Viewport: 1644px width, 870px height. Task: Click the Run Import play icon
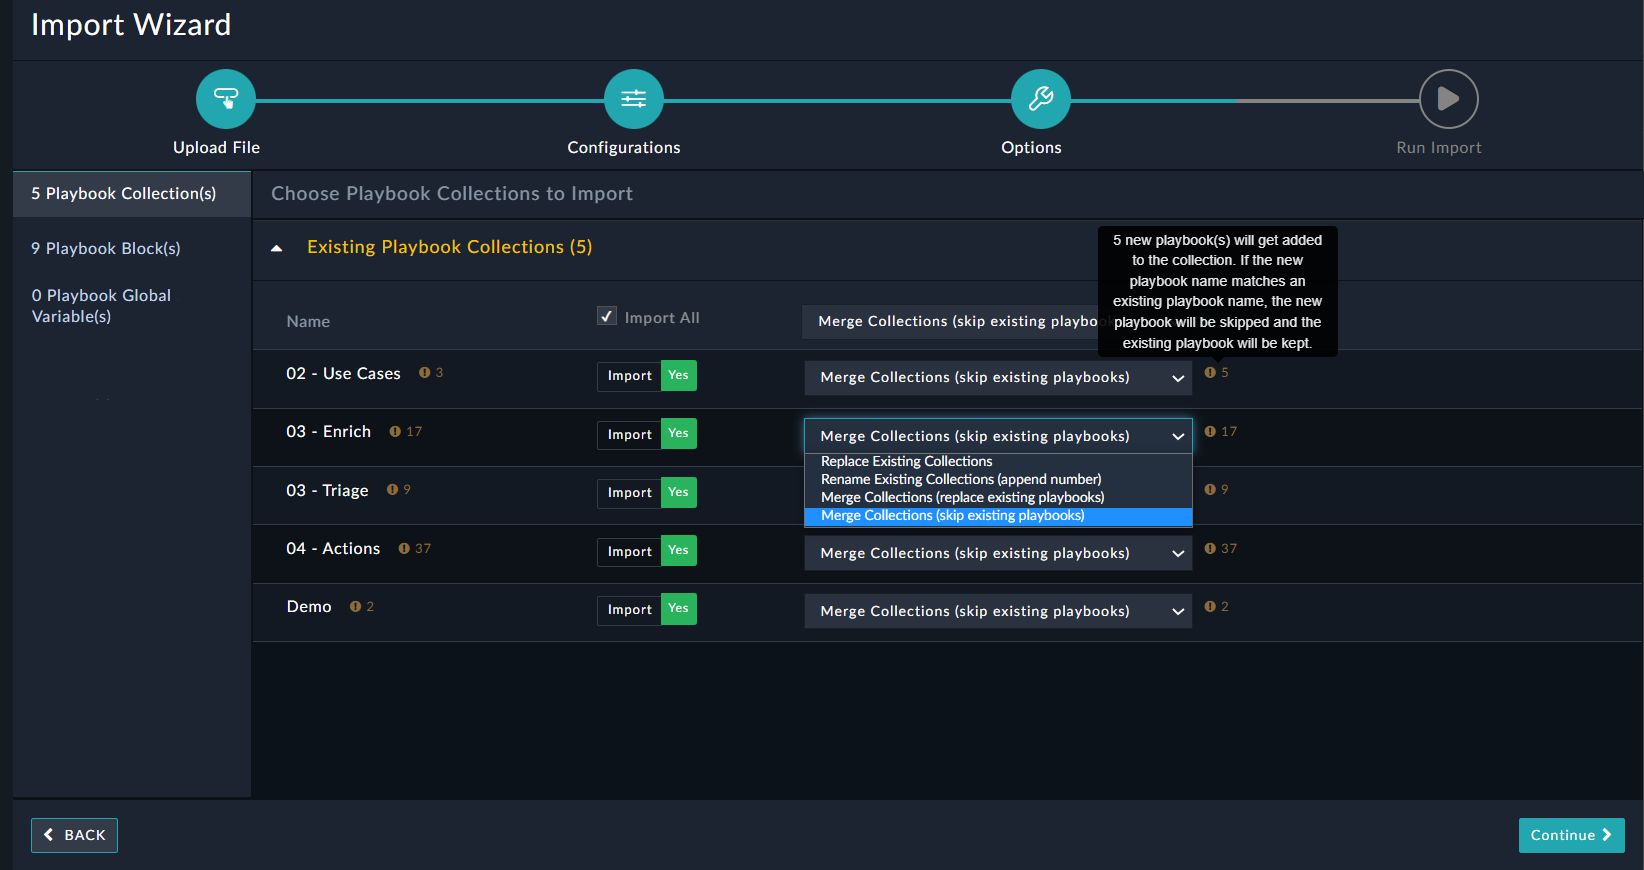point(1449,99)
